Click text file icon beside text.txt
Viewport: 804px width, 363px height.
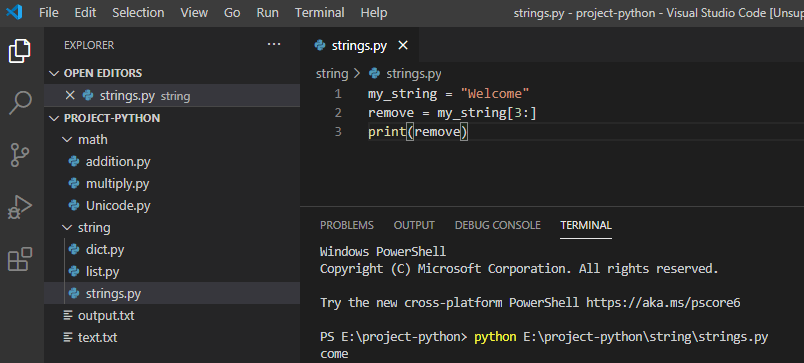click(68, 337)
